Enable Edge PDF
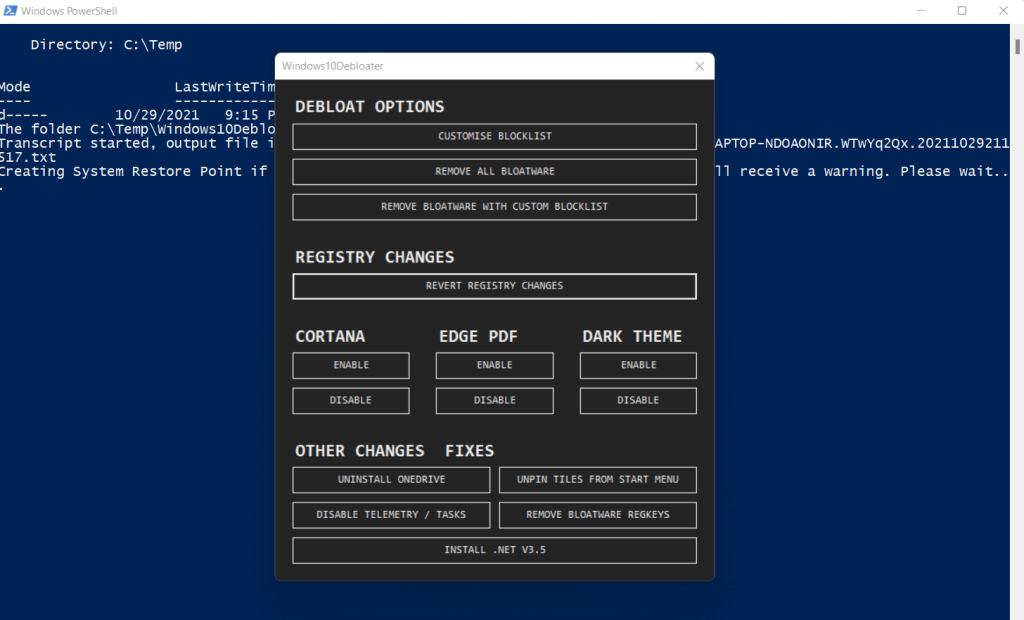 point(494,365)
